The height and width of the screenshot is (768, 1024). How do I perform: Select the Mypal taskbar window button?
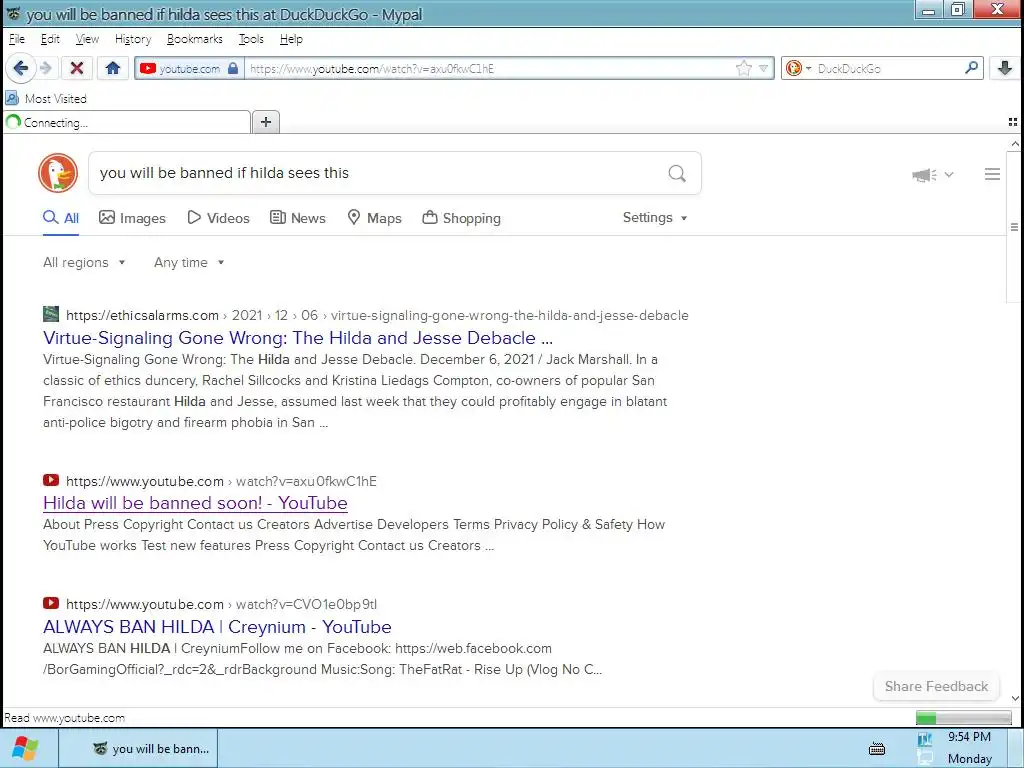(138, 748)
